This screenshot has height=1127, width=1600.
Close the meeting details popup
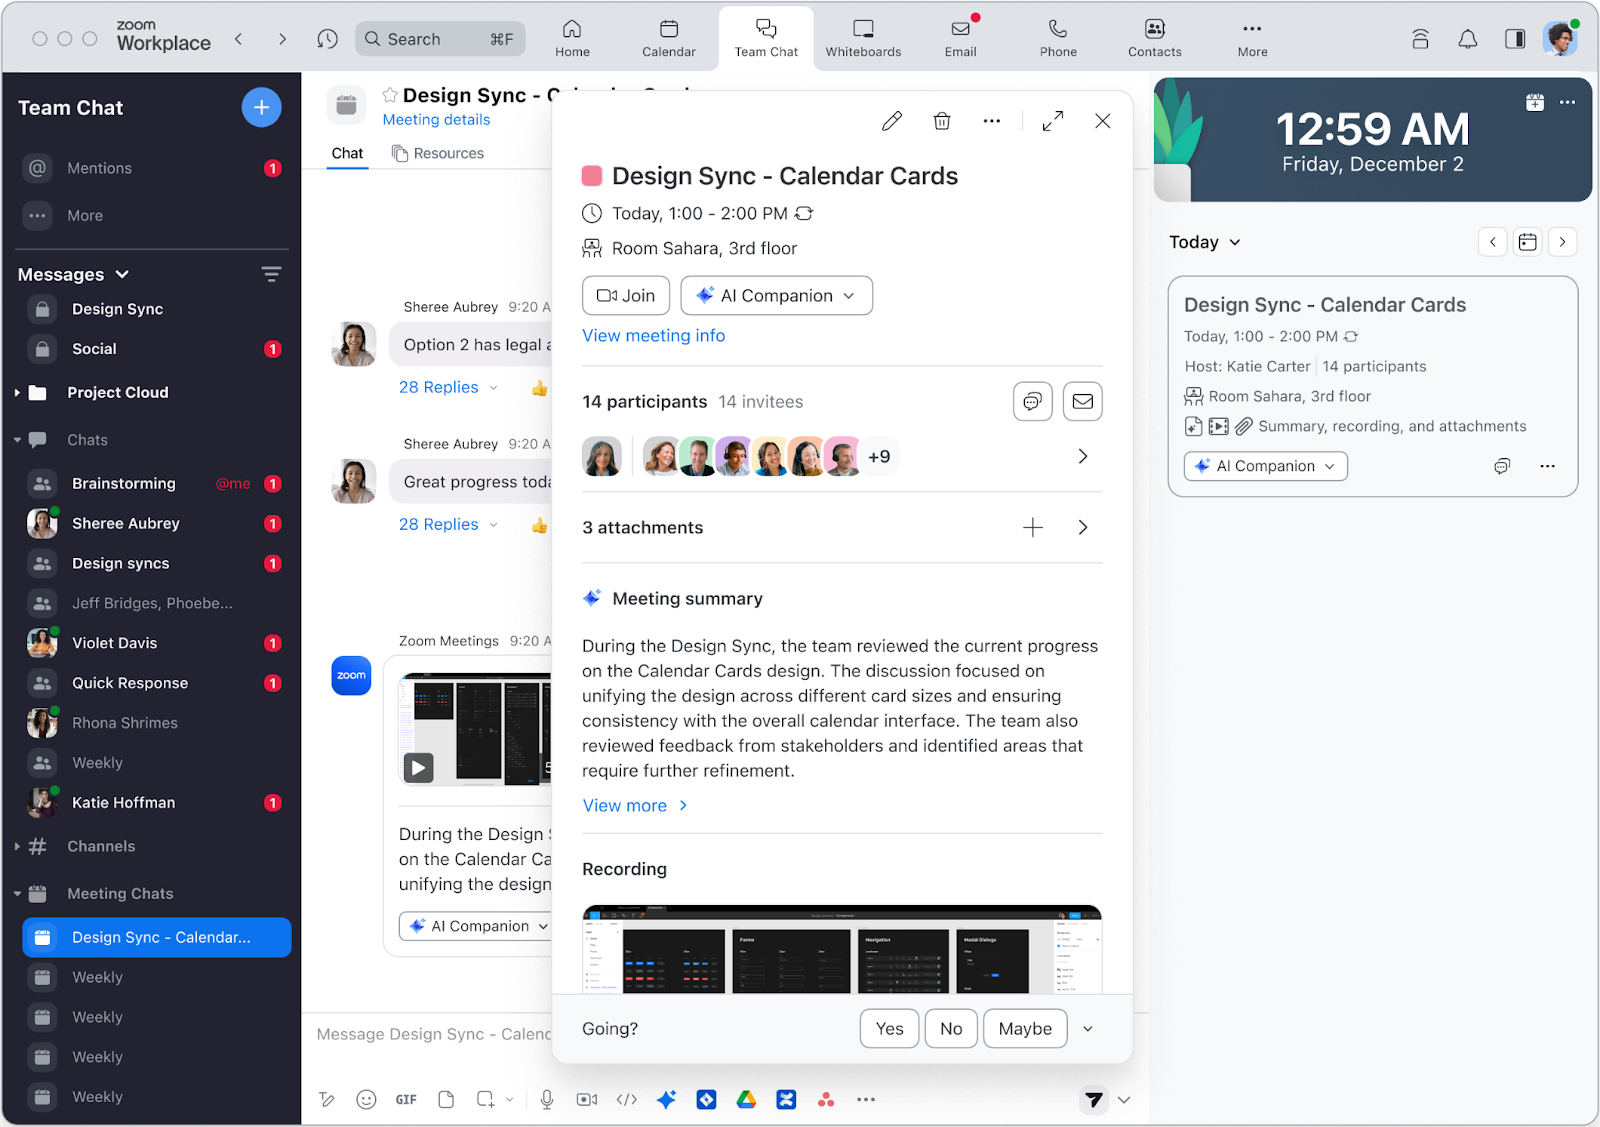point(1103,121)
